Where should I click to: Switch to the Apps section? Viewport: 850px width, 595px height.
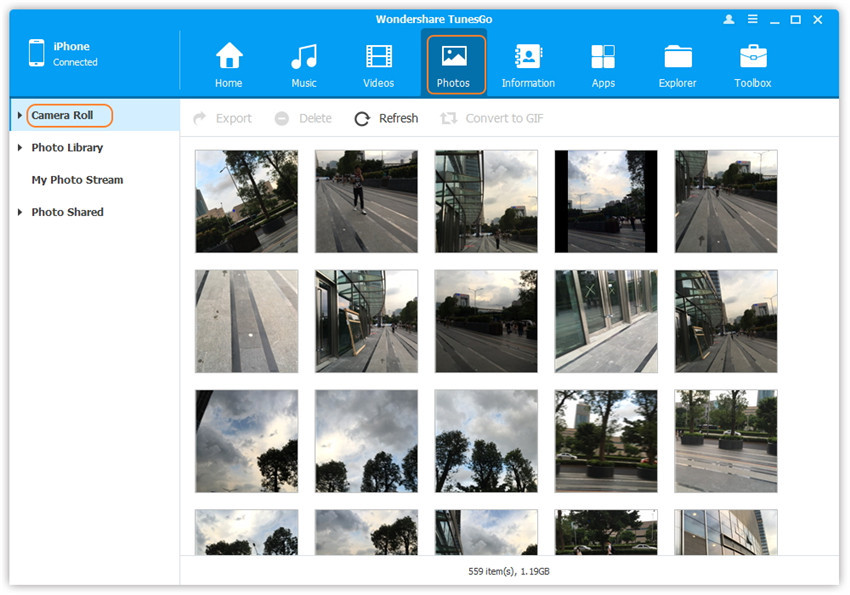click(603, 57)
